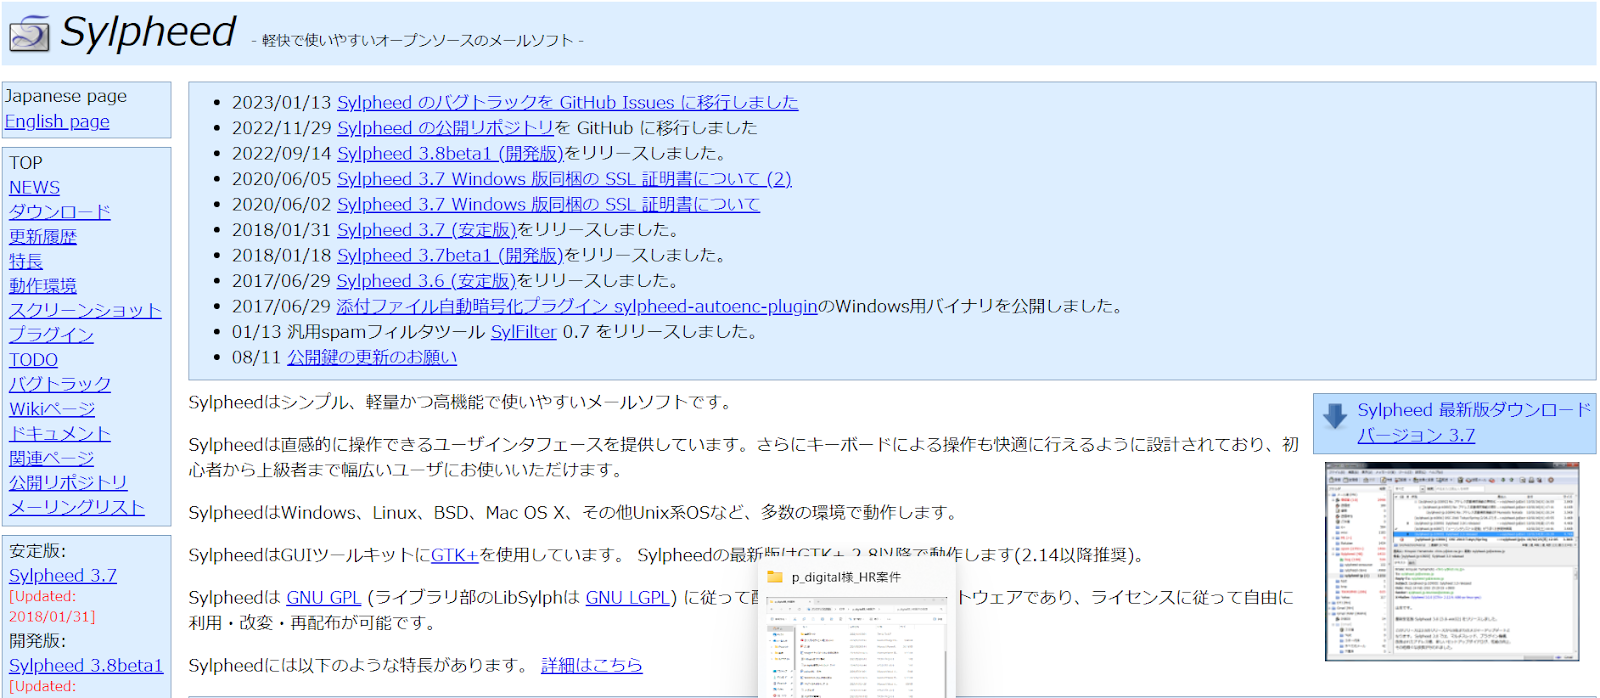Open the 動作環境 sidebar link
The width and height of the screenshot is (1600, 698).
pyautogui.click(x=43, y=285)
